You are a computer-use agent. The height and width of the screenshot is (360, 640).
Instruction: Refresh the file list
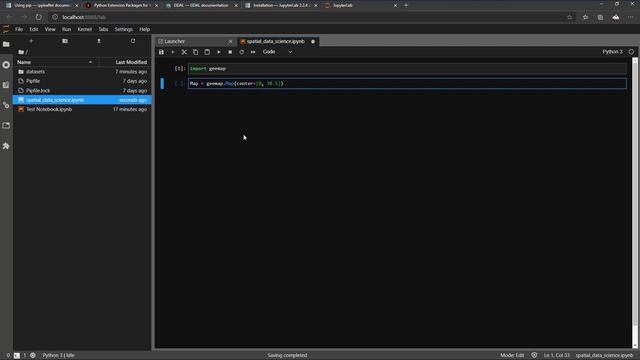click(133, 41)
